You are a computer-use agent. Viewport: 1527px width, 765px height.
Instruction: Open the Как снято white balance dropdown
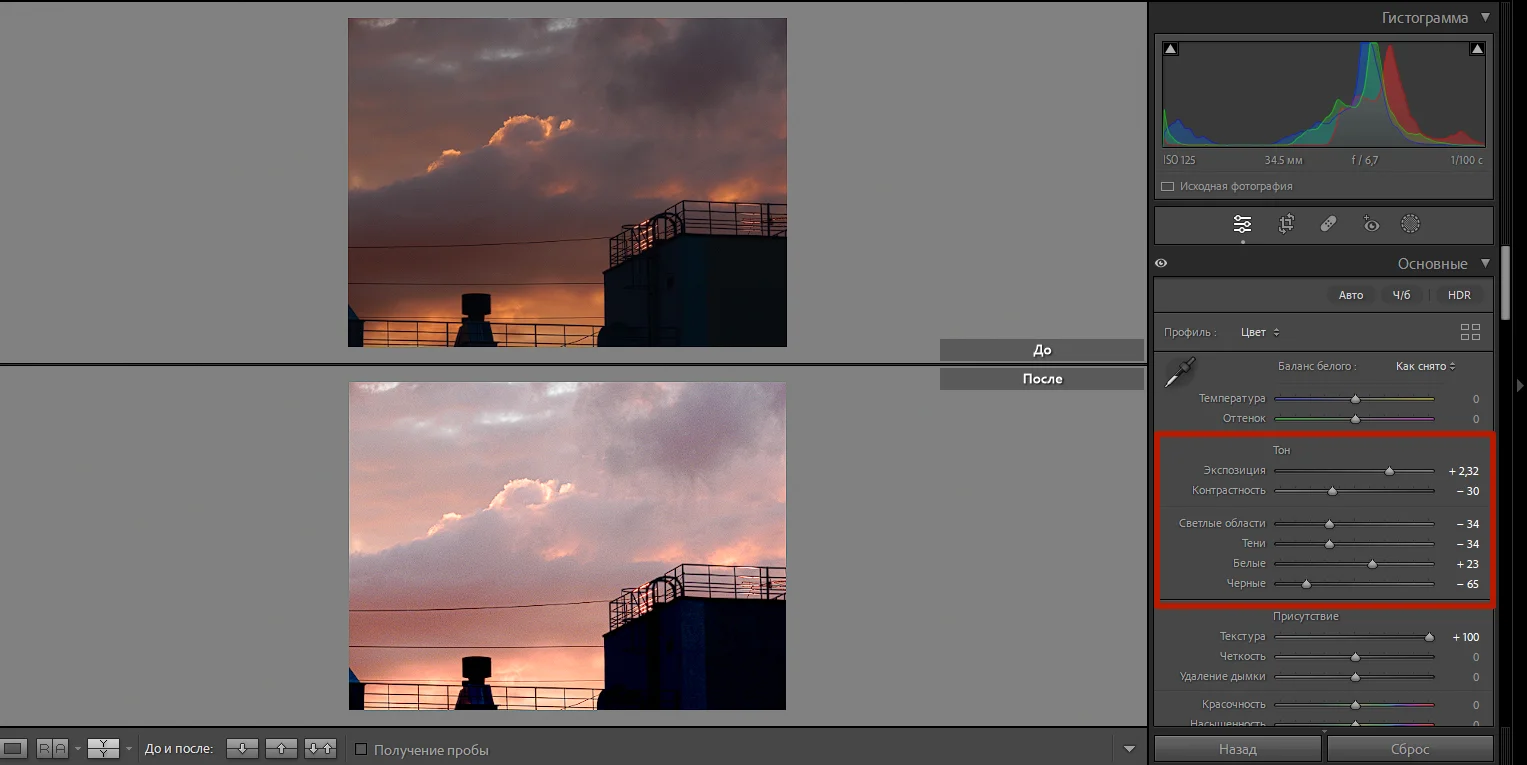point(1426,366)
